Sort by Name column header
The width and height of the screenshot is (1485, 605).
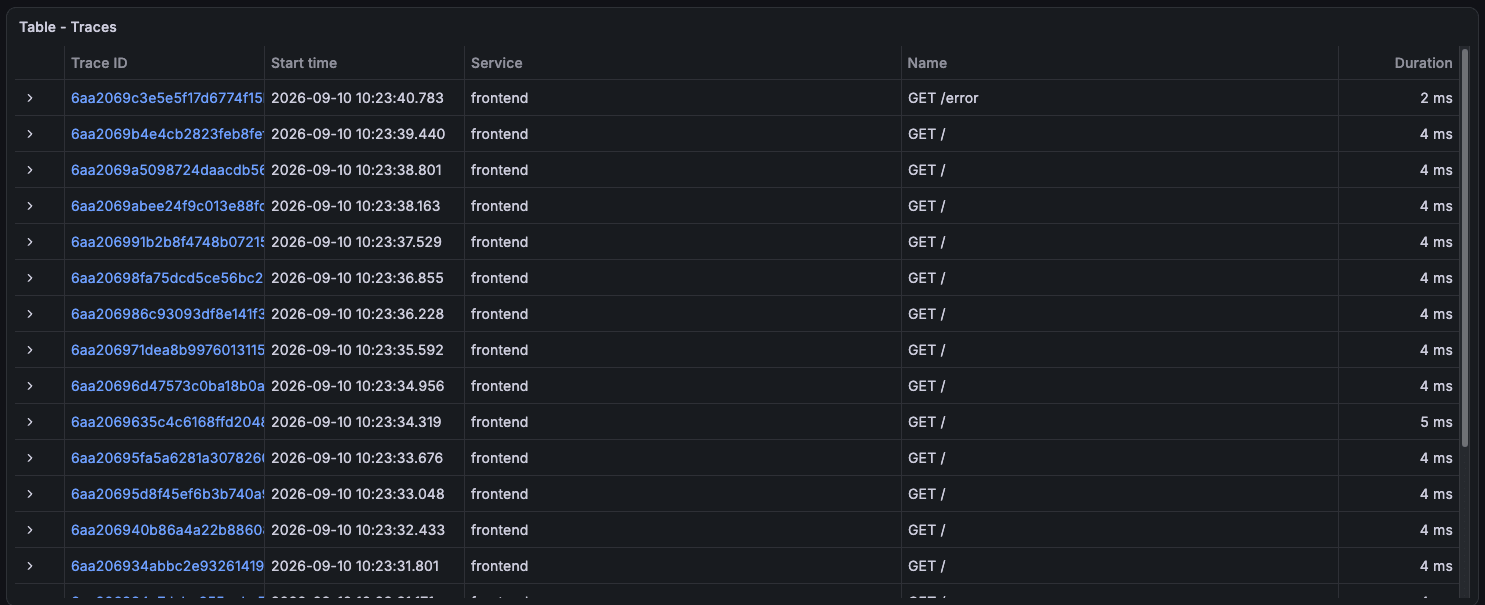point(927,63)
